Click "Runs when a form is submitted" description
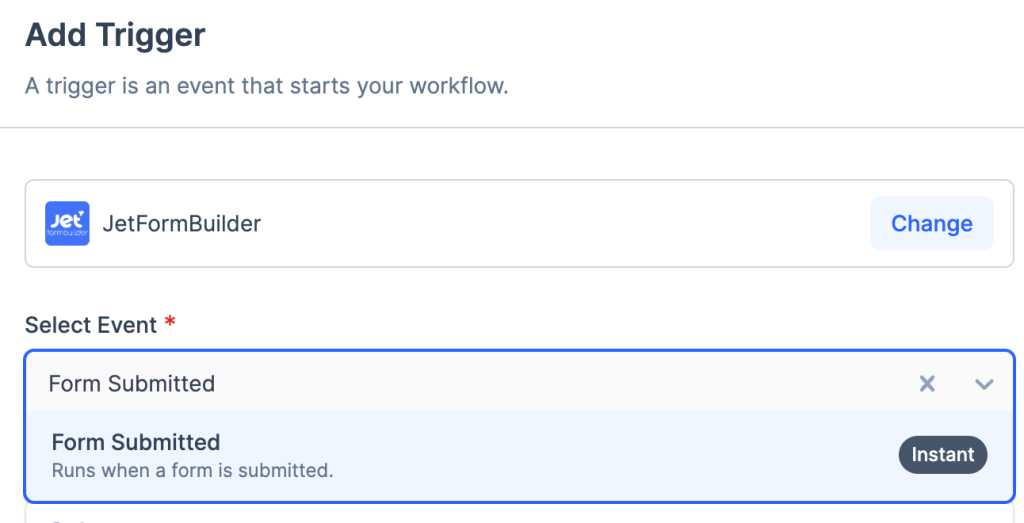Viewport: 1024px width, 523px height. 192,469
